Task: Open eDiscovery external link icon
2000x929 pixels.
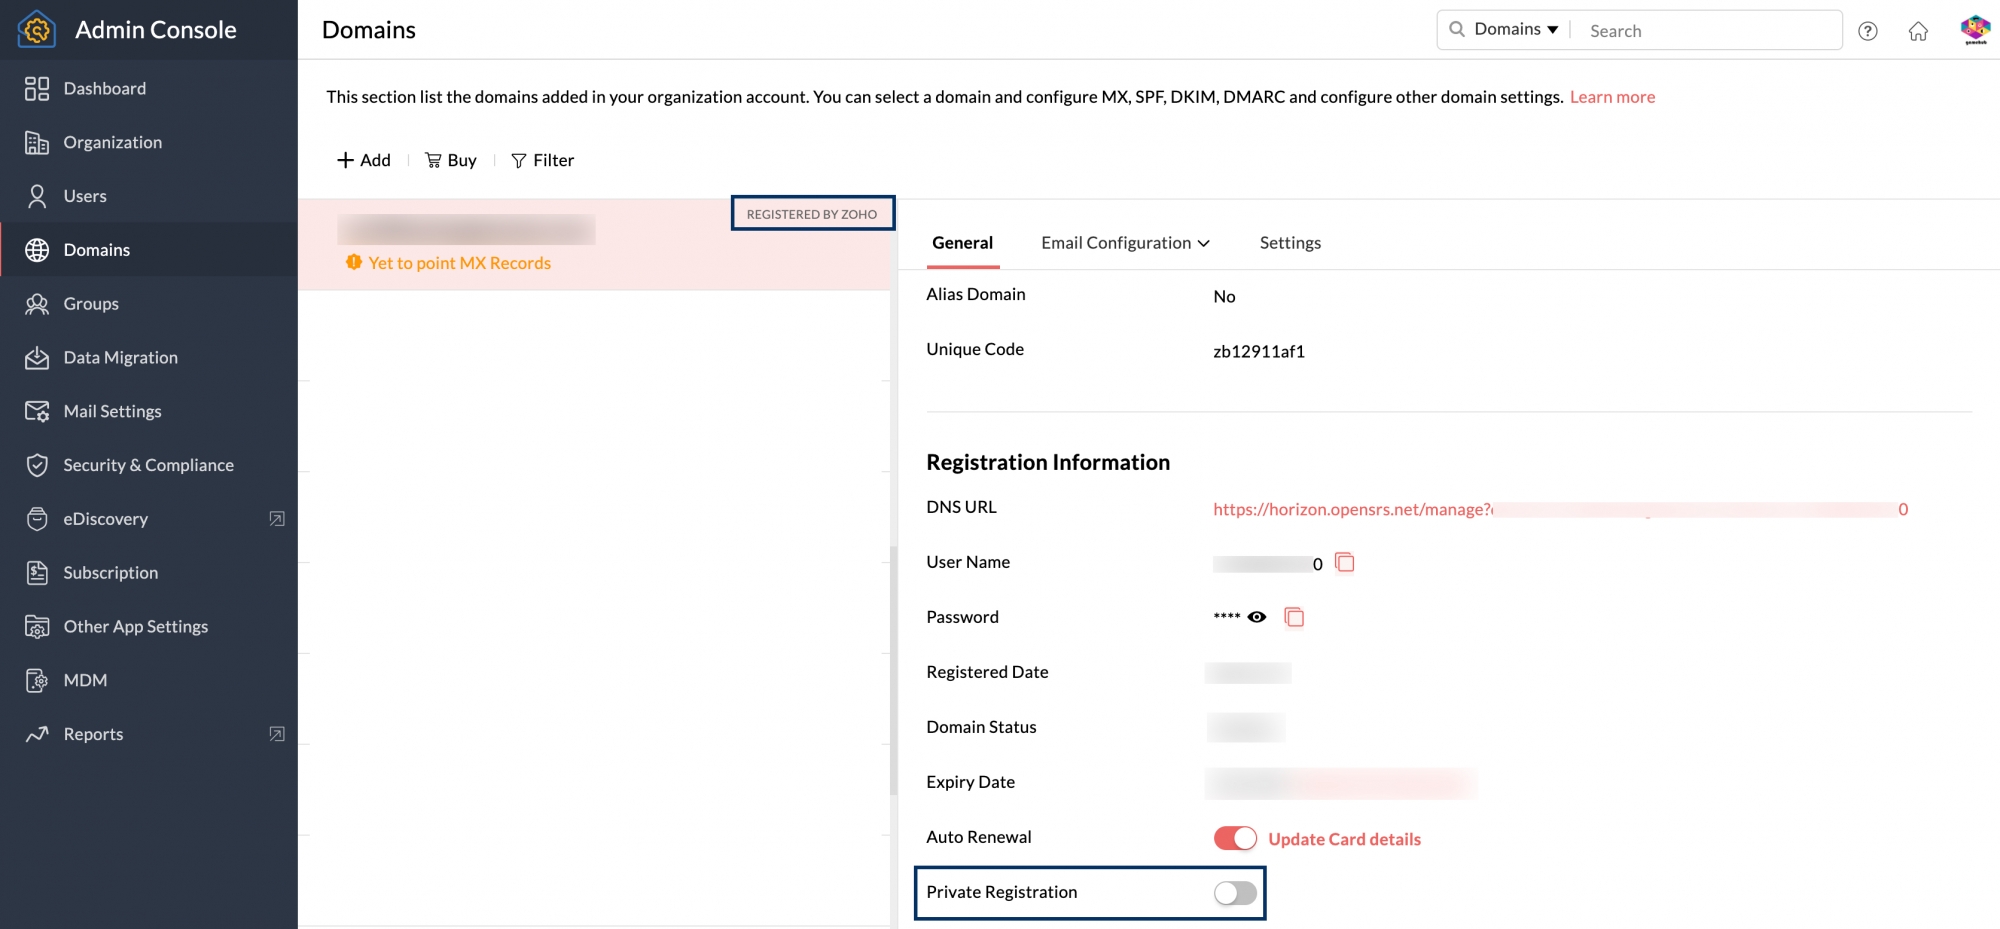Action: [277, 519]
